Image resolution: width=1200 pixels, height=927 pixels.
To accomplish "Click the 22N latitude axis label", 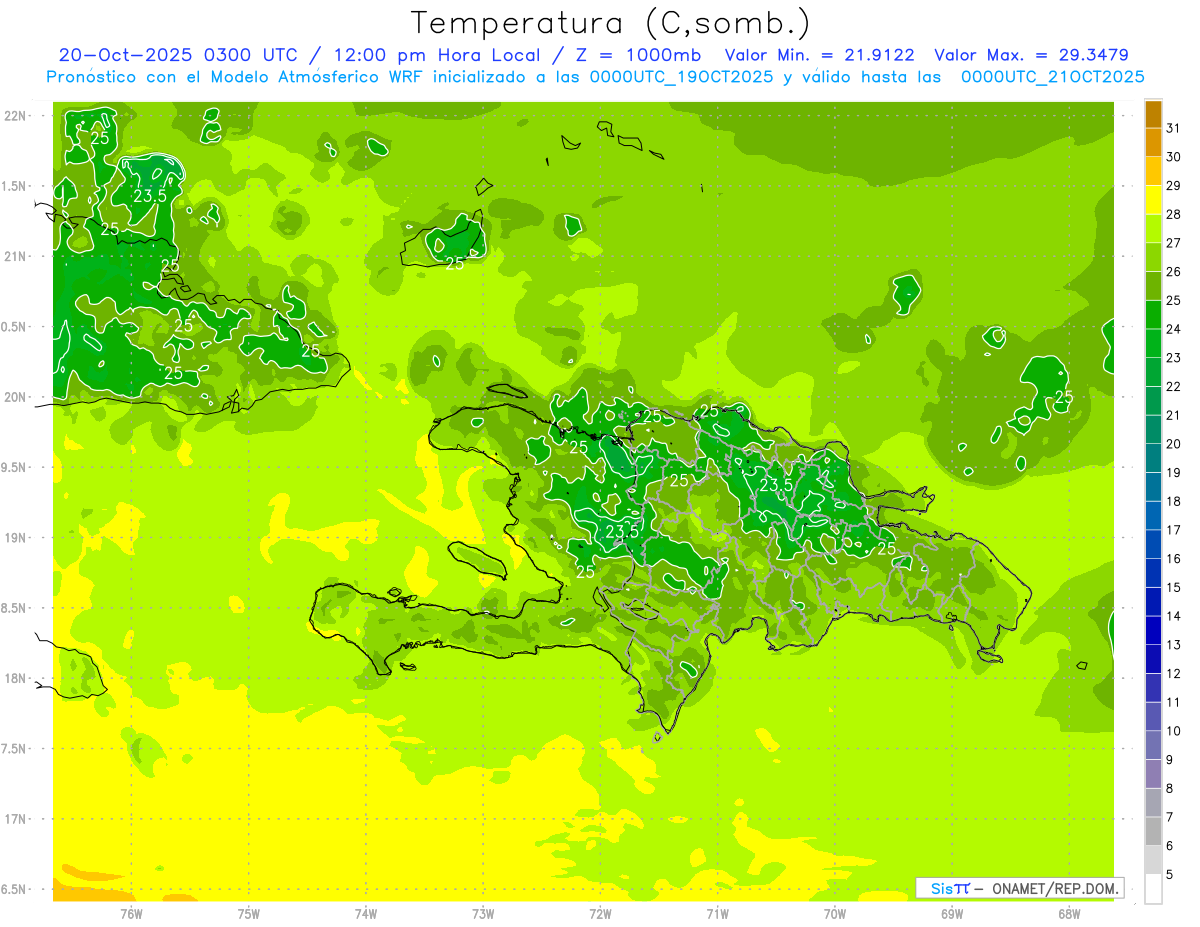I will 17,116.
